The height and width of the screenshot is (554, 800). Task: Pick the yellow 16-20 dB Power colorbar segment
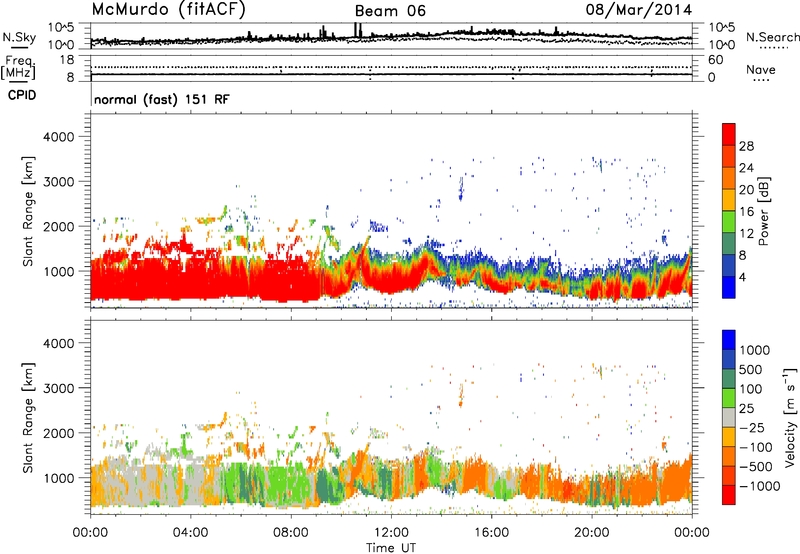pyautogui.click(x=729, y=199)
